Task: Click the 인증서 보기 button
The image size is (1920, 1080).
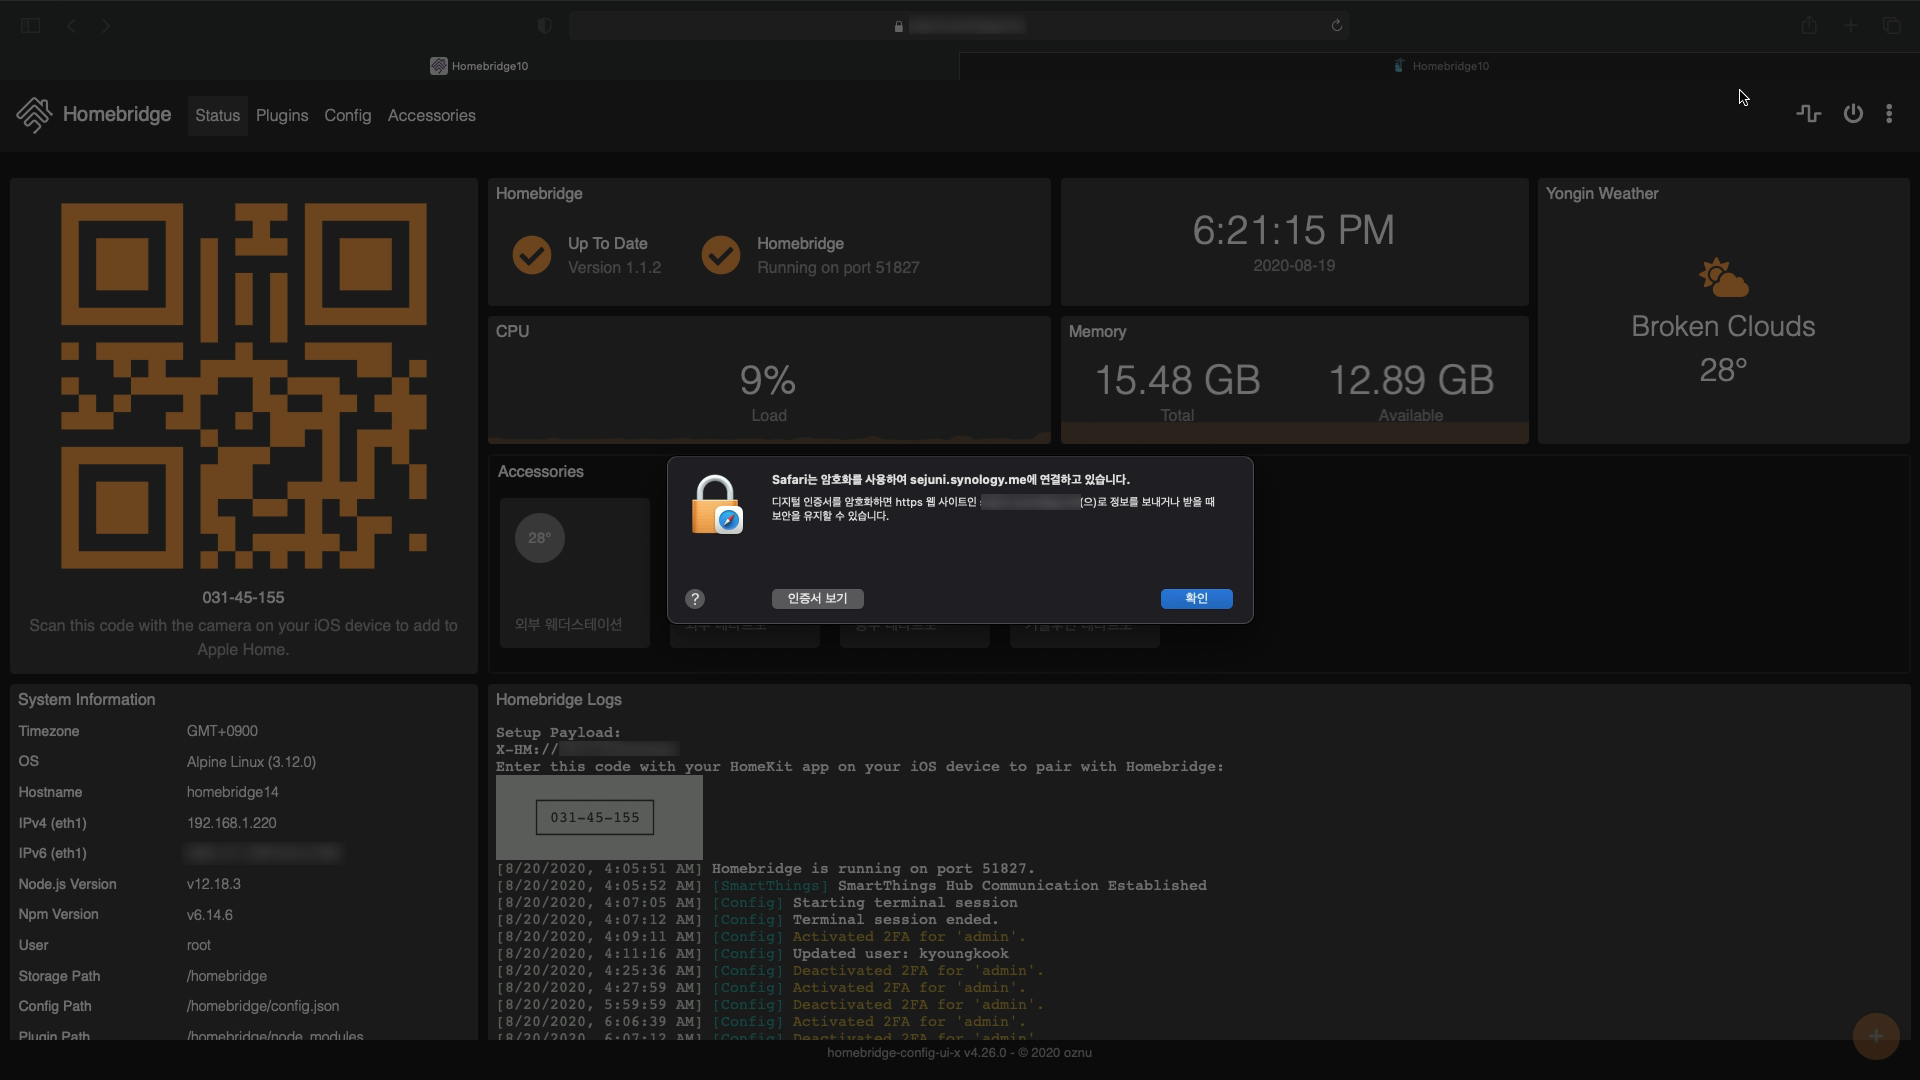Action: [817, 599]
